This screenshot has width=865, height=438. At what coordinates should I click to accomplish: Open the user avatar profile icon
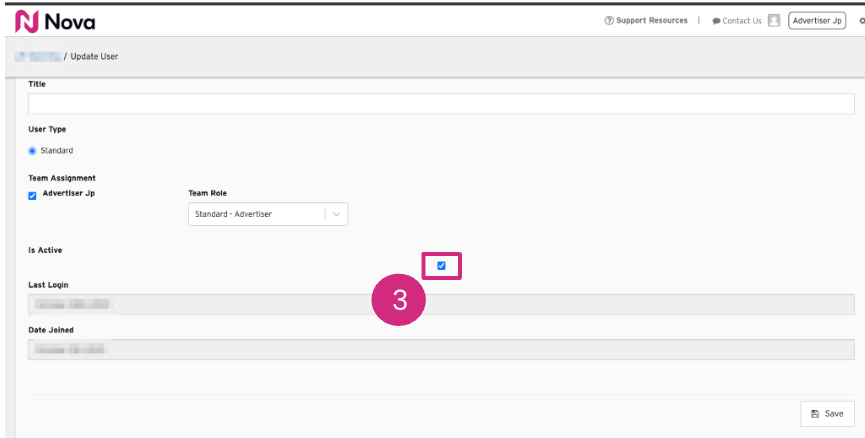click(774, 21)
